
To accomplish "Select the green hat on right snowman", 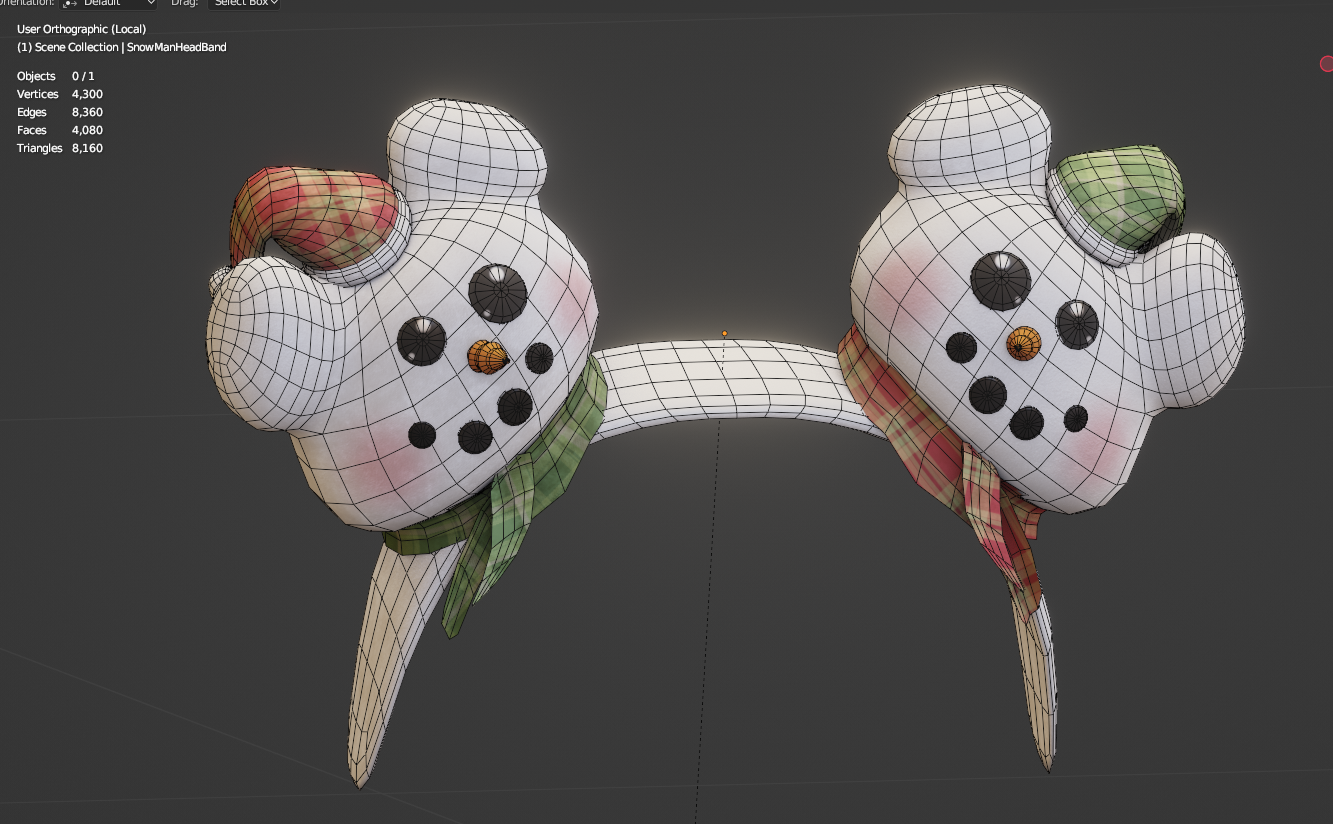I will click(1118, 196).
